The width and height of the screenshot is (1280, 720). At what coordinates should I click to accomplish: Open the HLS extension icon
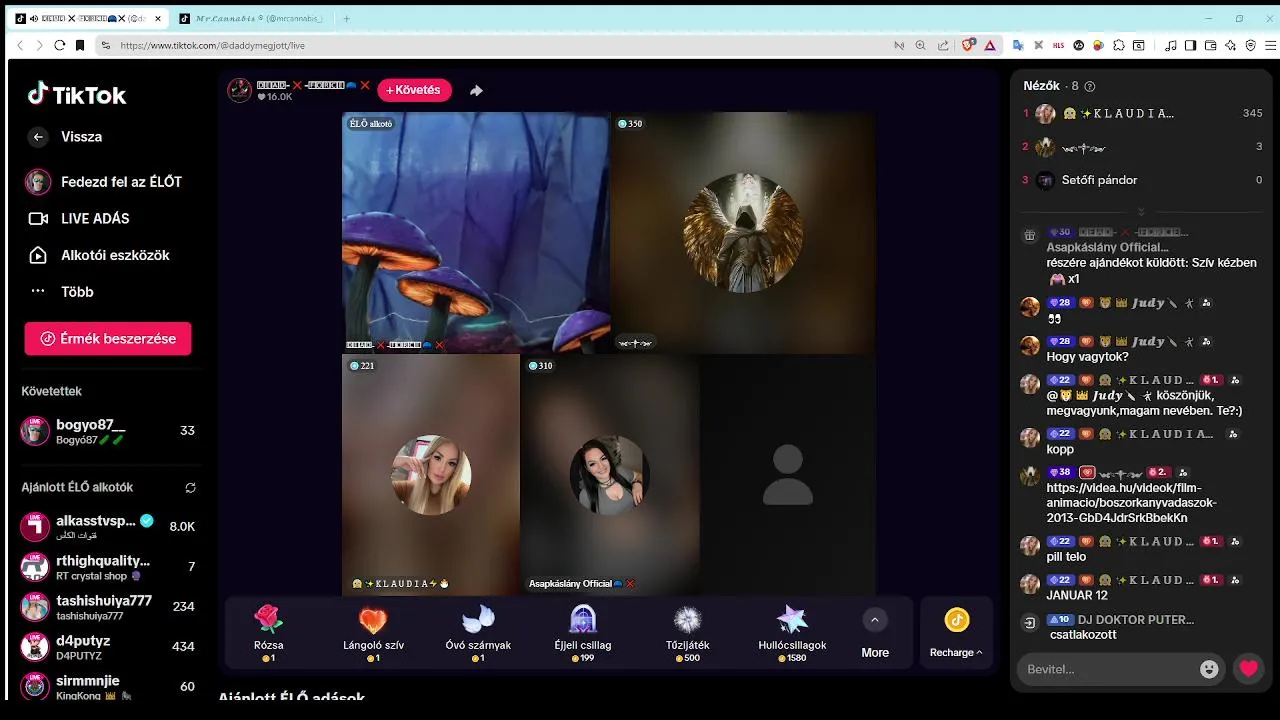click(x=1059, y=45)
